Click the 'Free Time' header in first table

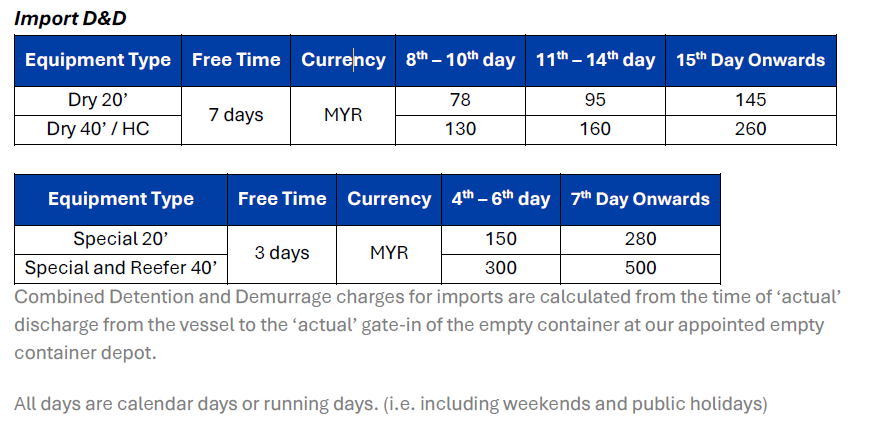coord(236,60)
